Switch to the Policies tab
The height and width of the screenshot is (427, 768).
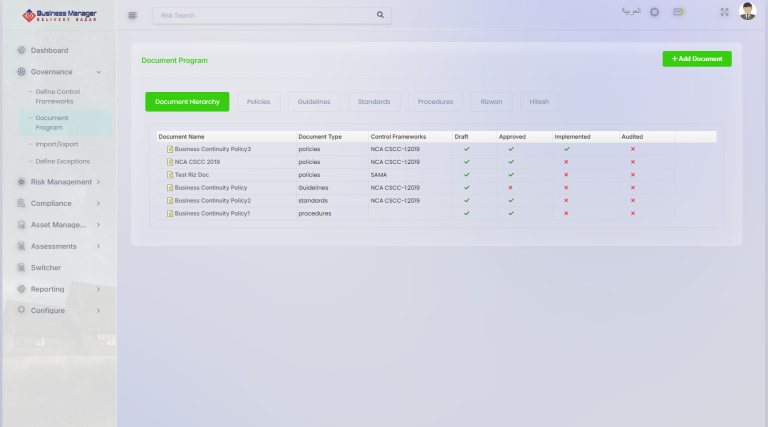click(x=258, y=102)
